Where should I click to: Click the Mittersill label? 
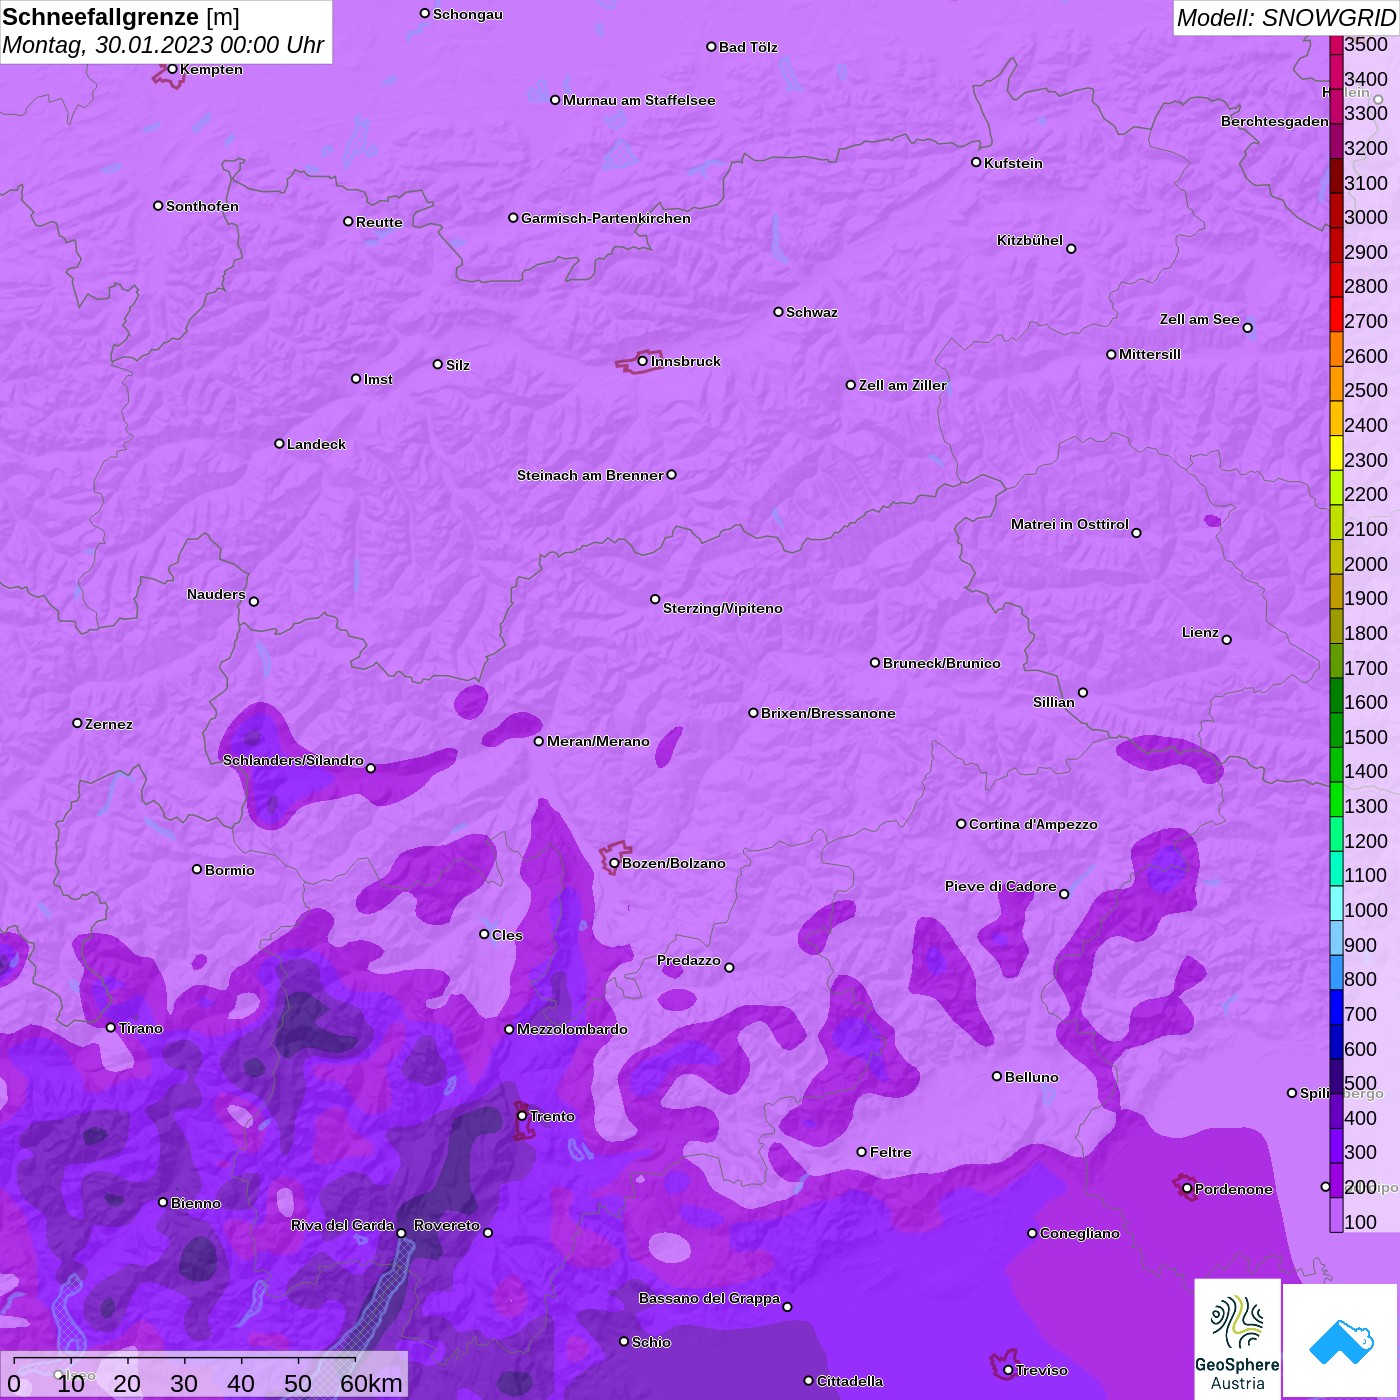click(1150, 354)
